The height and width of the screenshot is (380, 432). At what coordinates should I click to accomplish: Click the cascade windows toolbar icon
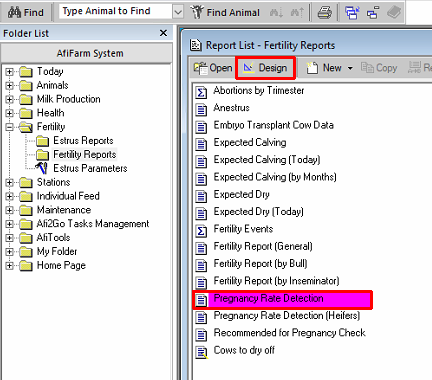(x=352, y=13)
